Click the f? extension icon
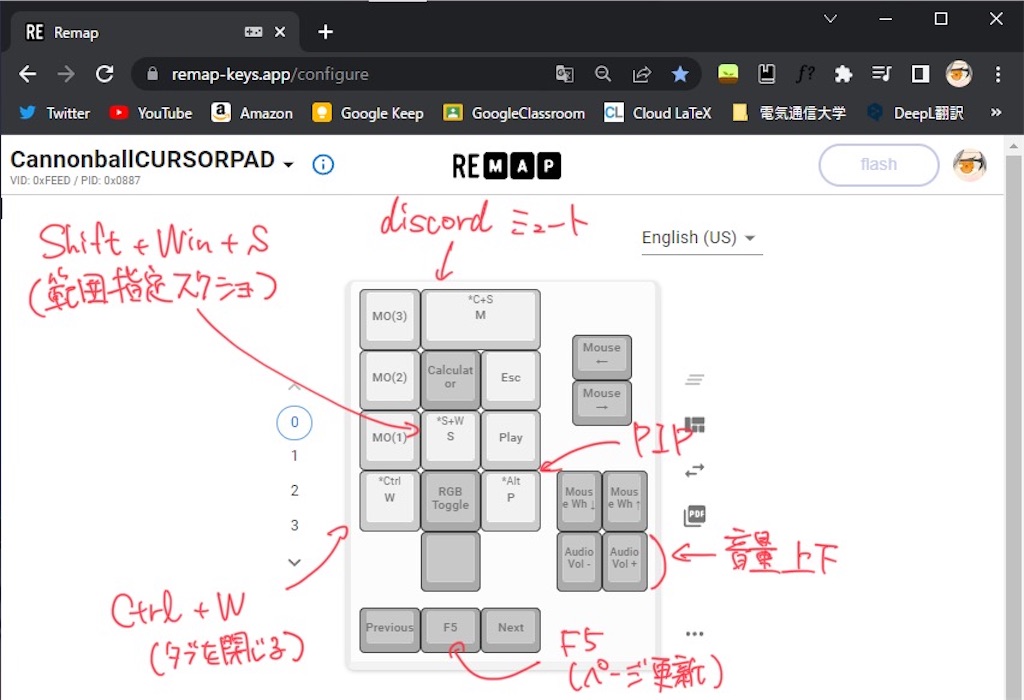This screenshot has height=700, width=1024. (x=805, y=74)
